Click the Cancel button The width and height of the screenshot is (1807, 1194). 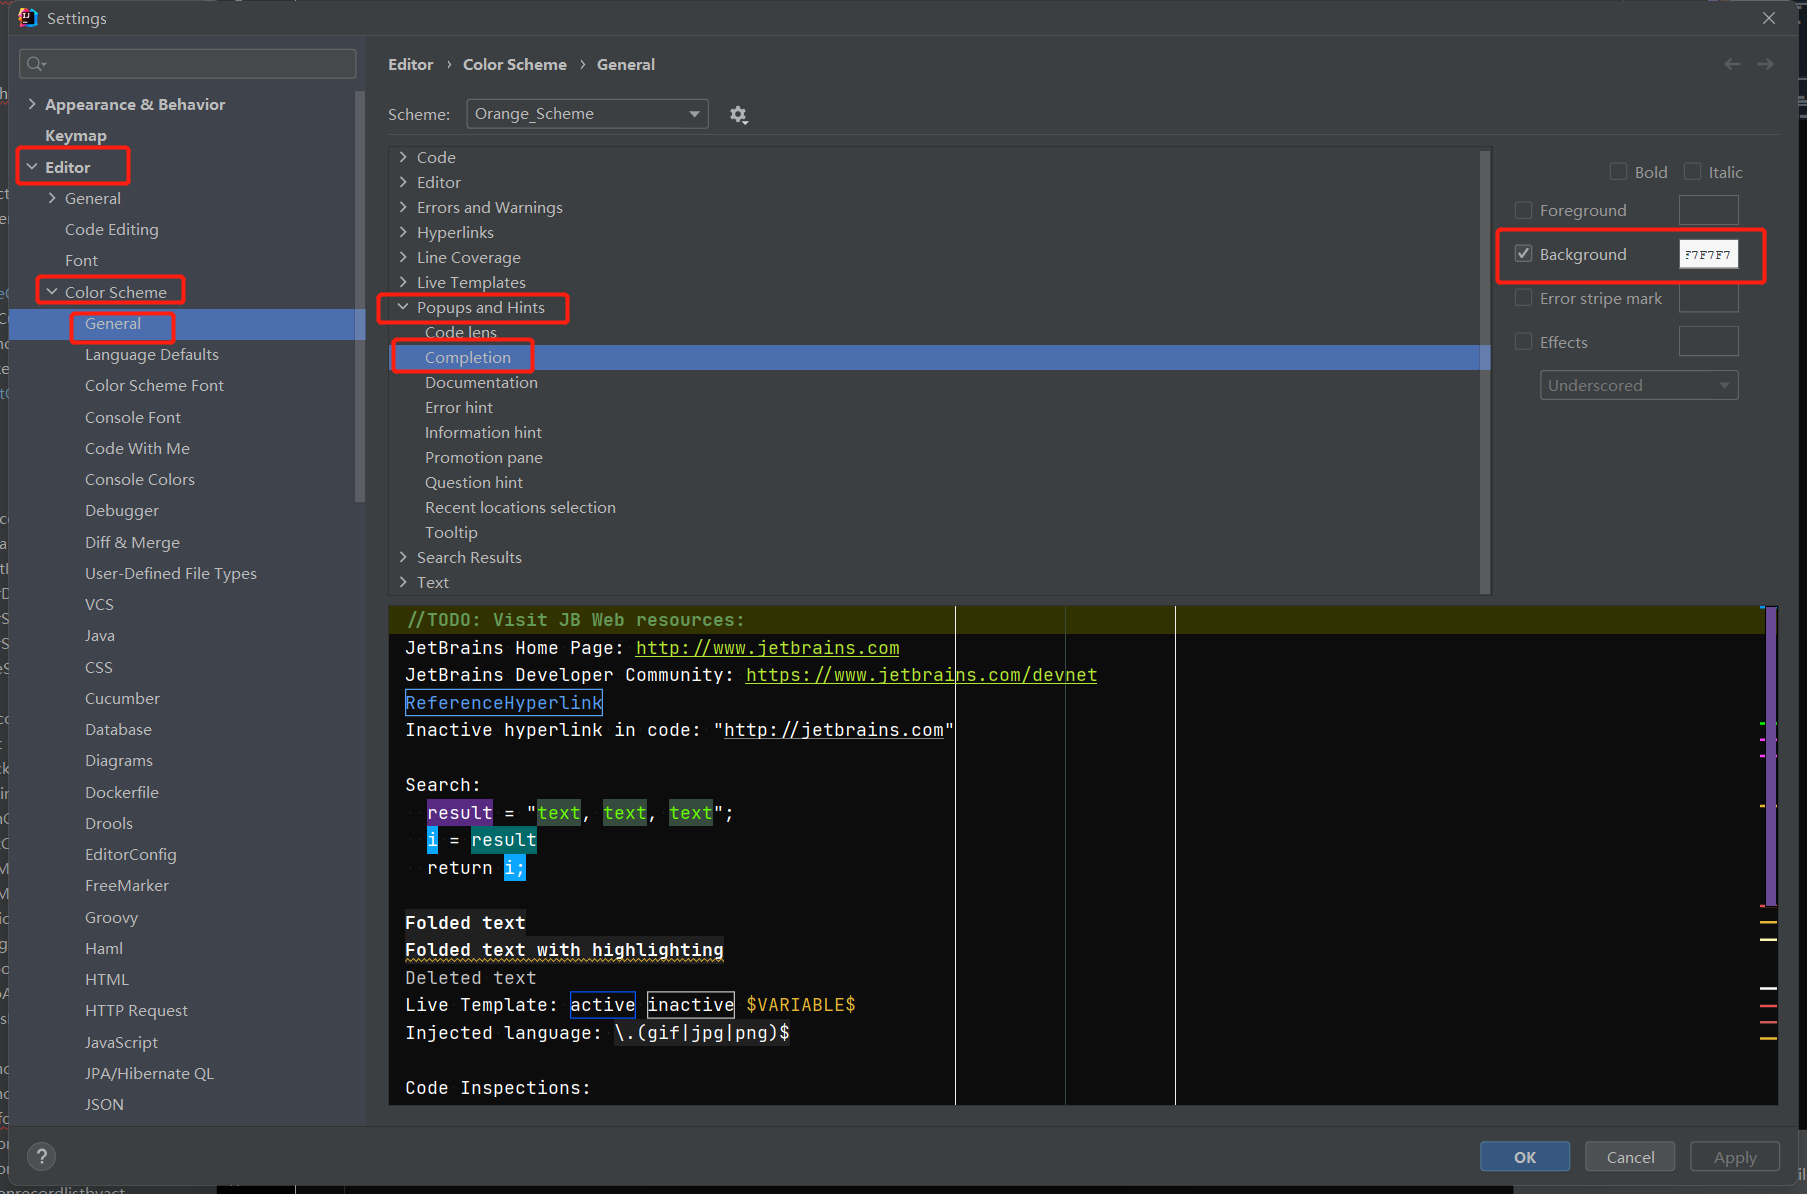(x=1631, y=1157)
